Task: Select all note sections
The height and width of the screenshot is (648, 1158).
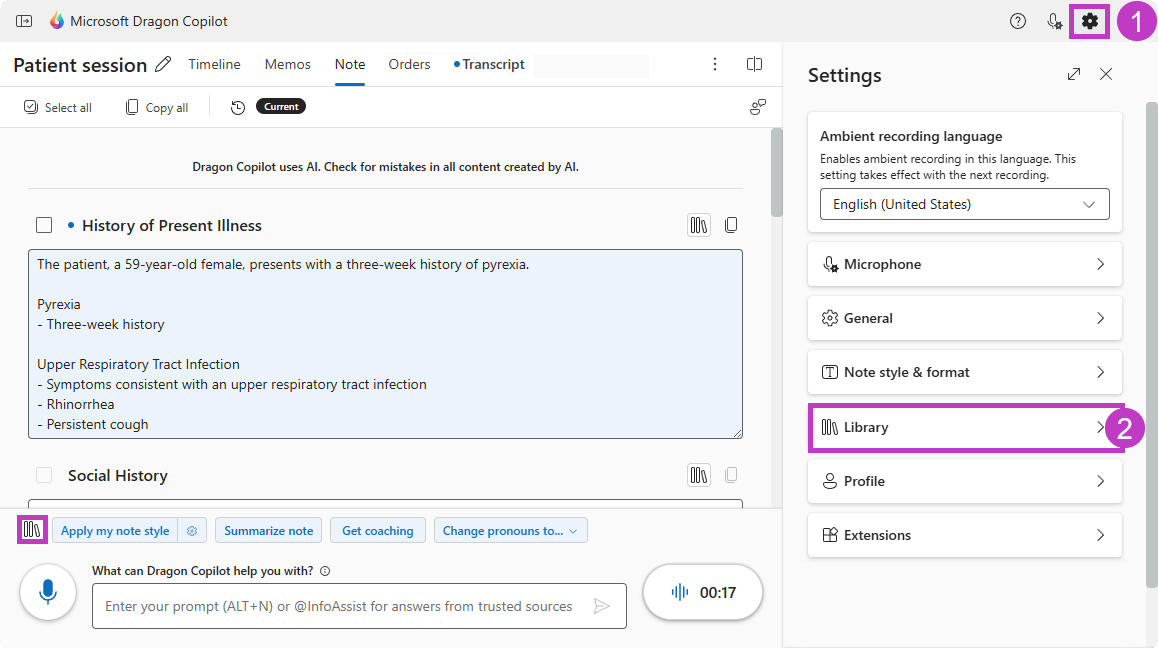Action: 57,106
